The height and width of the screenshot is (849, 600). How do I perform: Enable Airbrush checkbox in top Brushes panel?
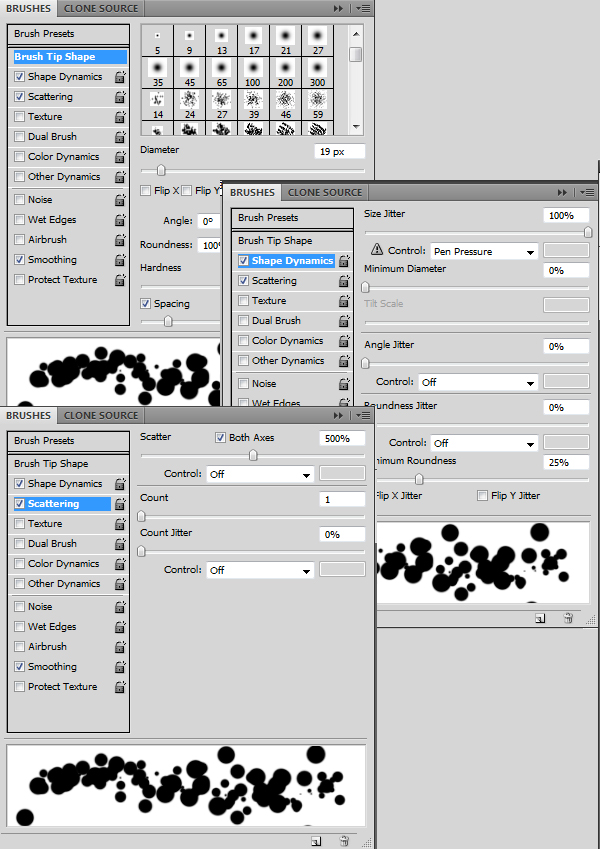(19, 239)
